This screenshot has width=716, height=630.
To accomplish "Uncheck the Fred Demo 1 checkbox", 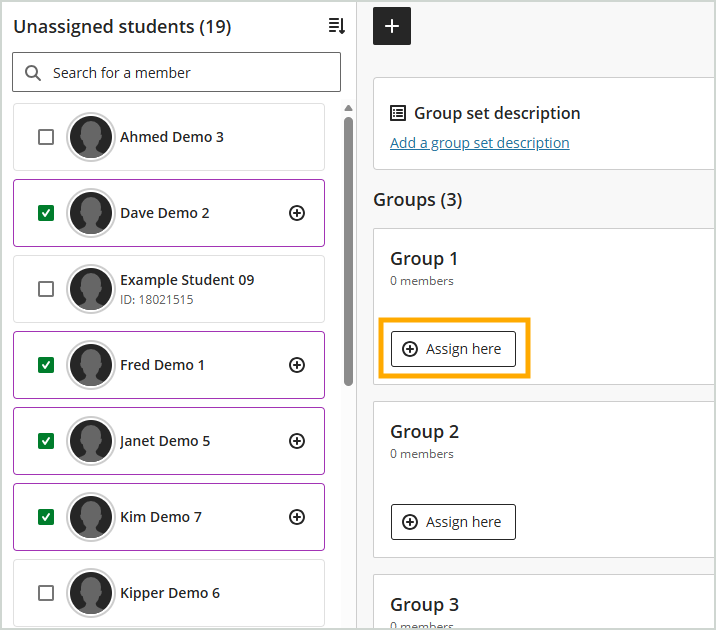I will [46, 365].
